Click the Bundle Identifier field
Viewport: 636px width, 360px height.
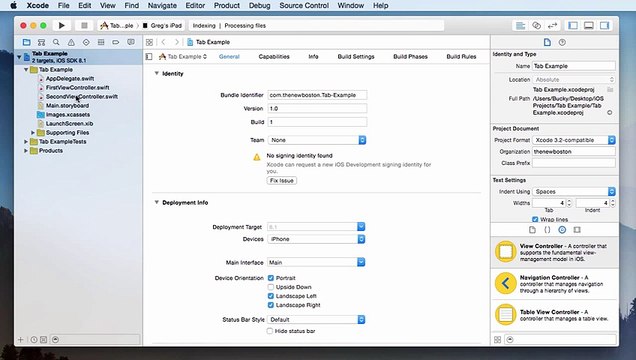[x=317, y=95]
